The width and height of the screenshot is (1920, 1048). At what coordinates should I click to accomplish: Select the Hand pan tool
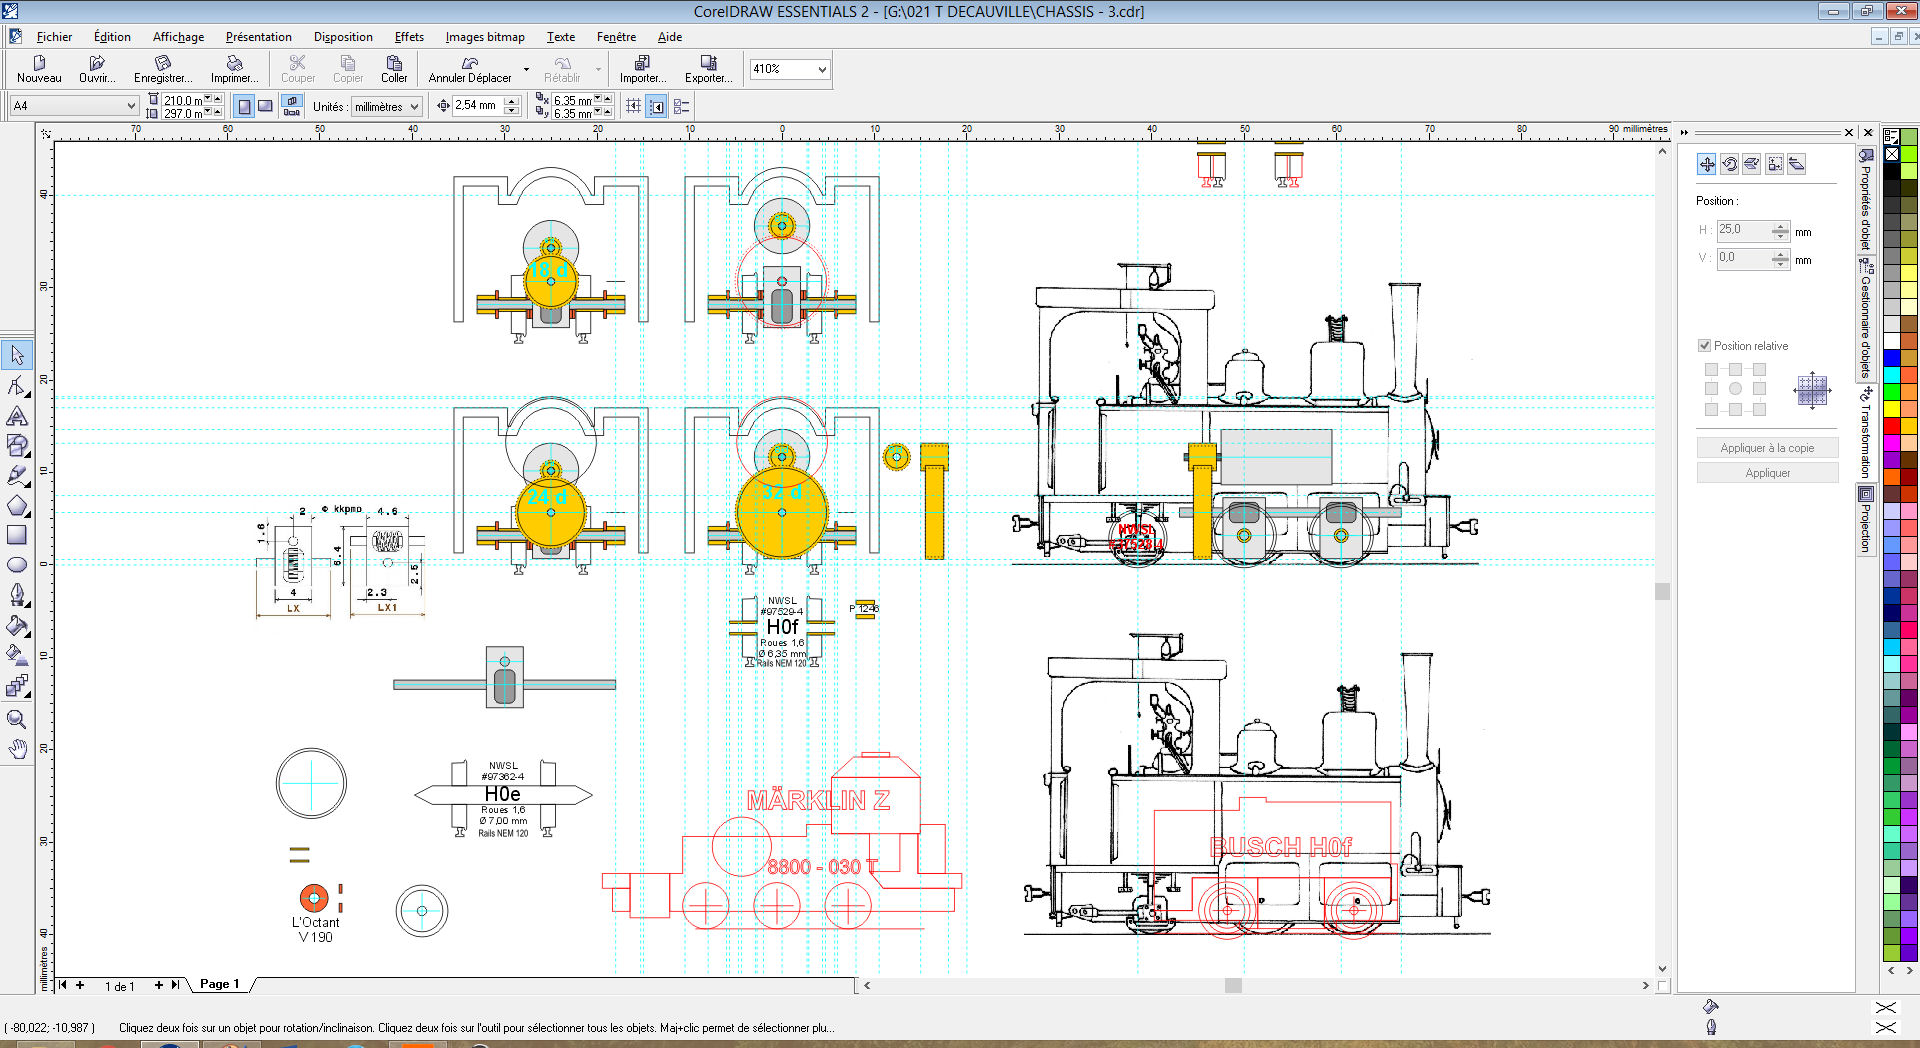click(x=17, y=748)
